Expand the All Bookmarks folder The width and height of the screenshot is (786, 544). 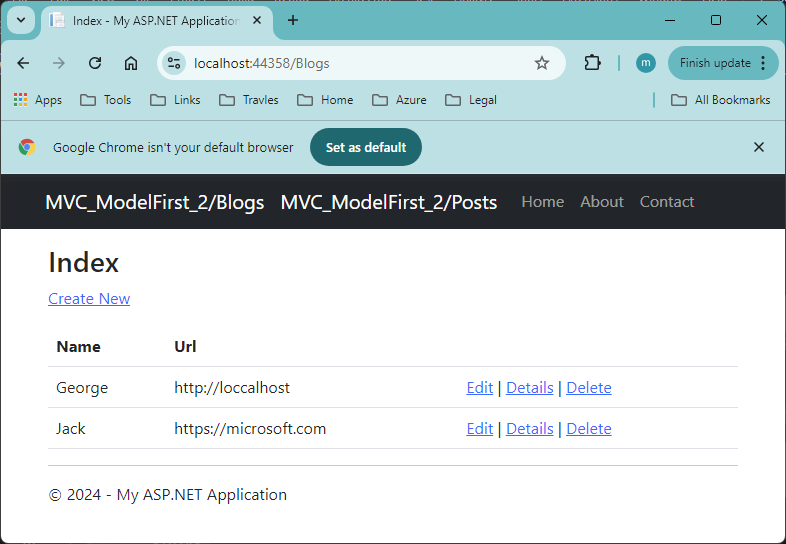tap(721, 100)
